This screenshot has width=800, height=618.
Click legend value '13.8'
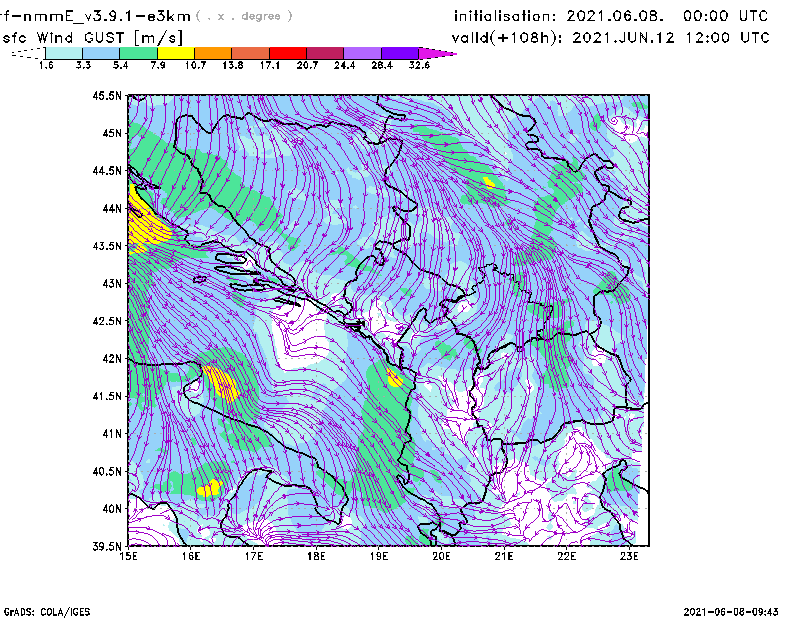point(233,65)
